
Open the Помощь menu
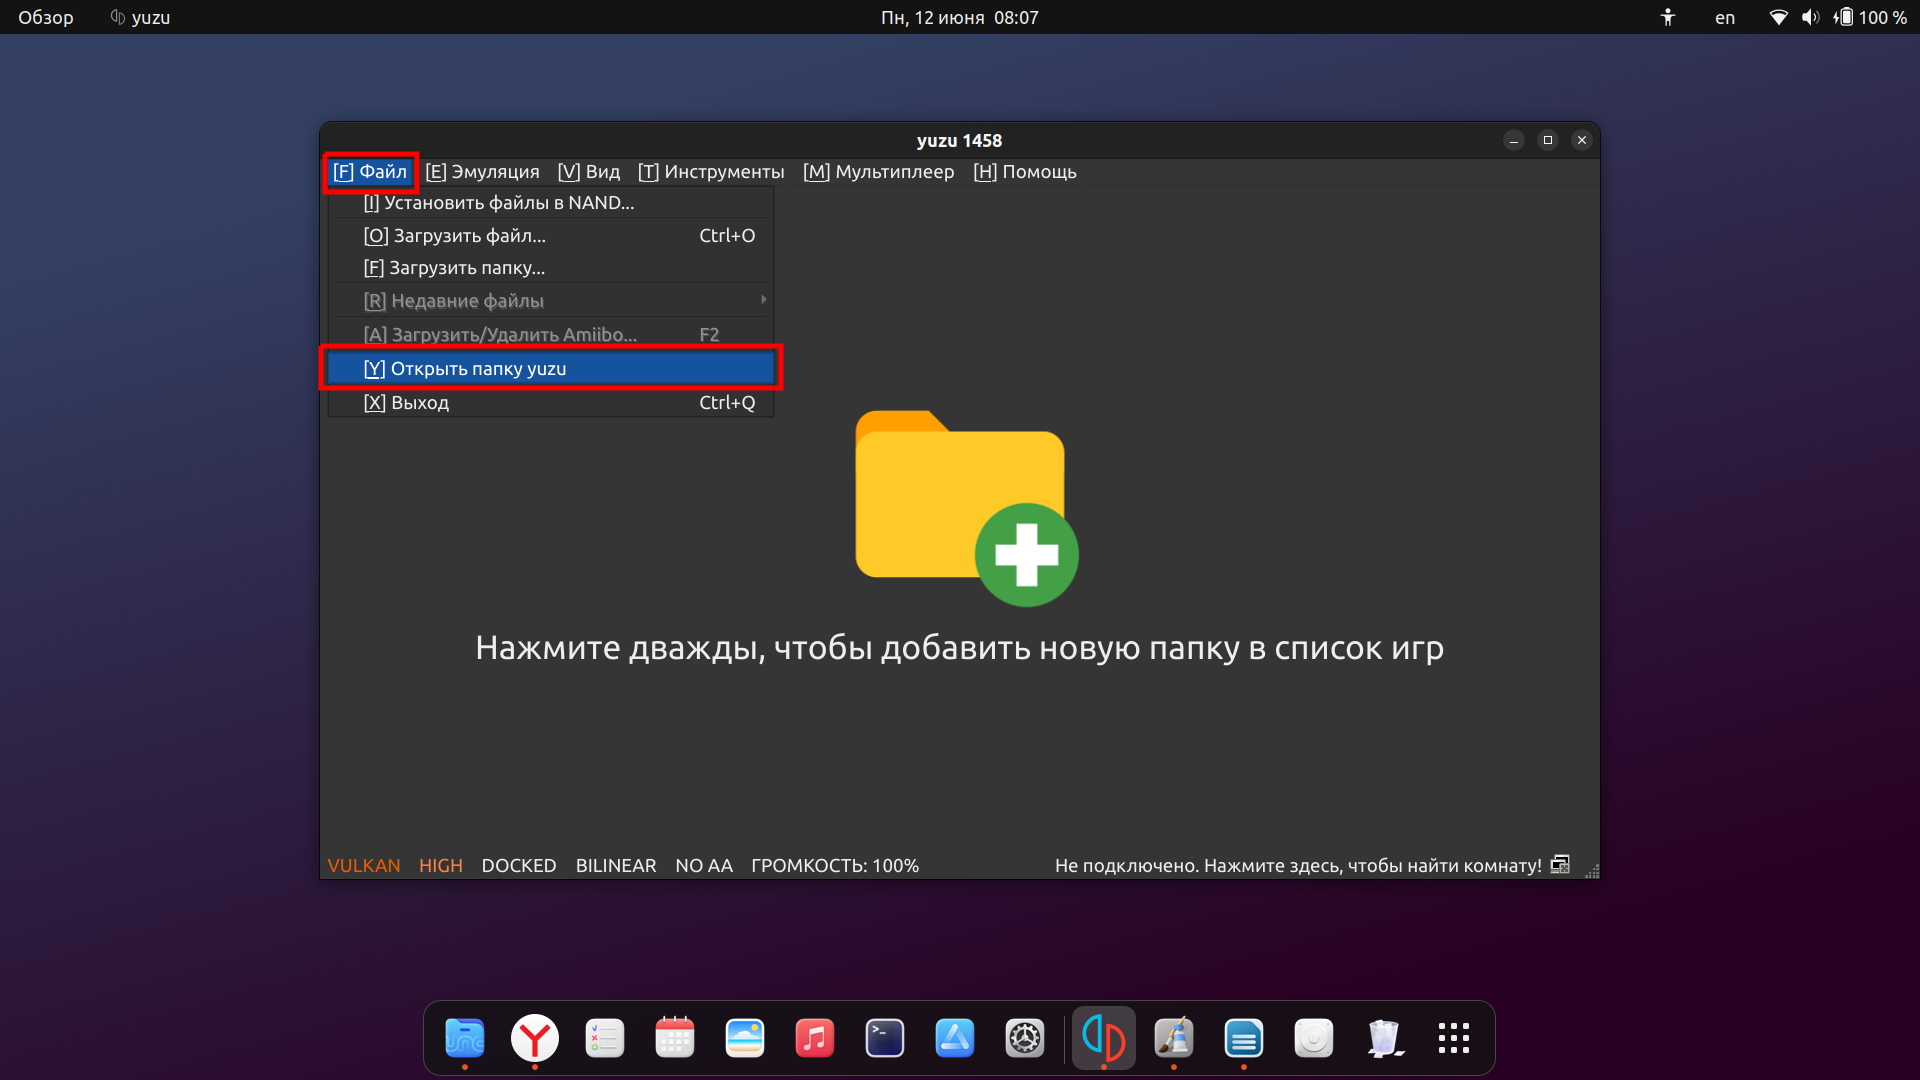pyautogui.click(x=1025, y=172)
